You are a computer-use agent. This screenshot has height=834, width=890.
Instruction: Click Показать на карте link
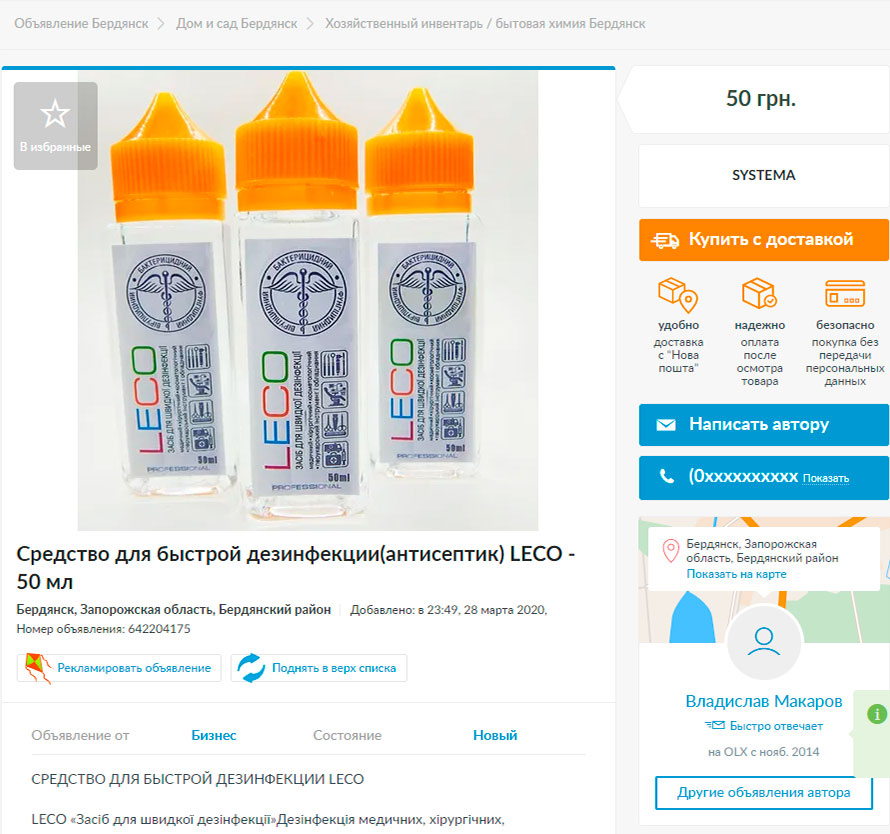tap(736, 574)
